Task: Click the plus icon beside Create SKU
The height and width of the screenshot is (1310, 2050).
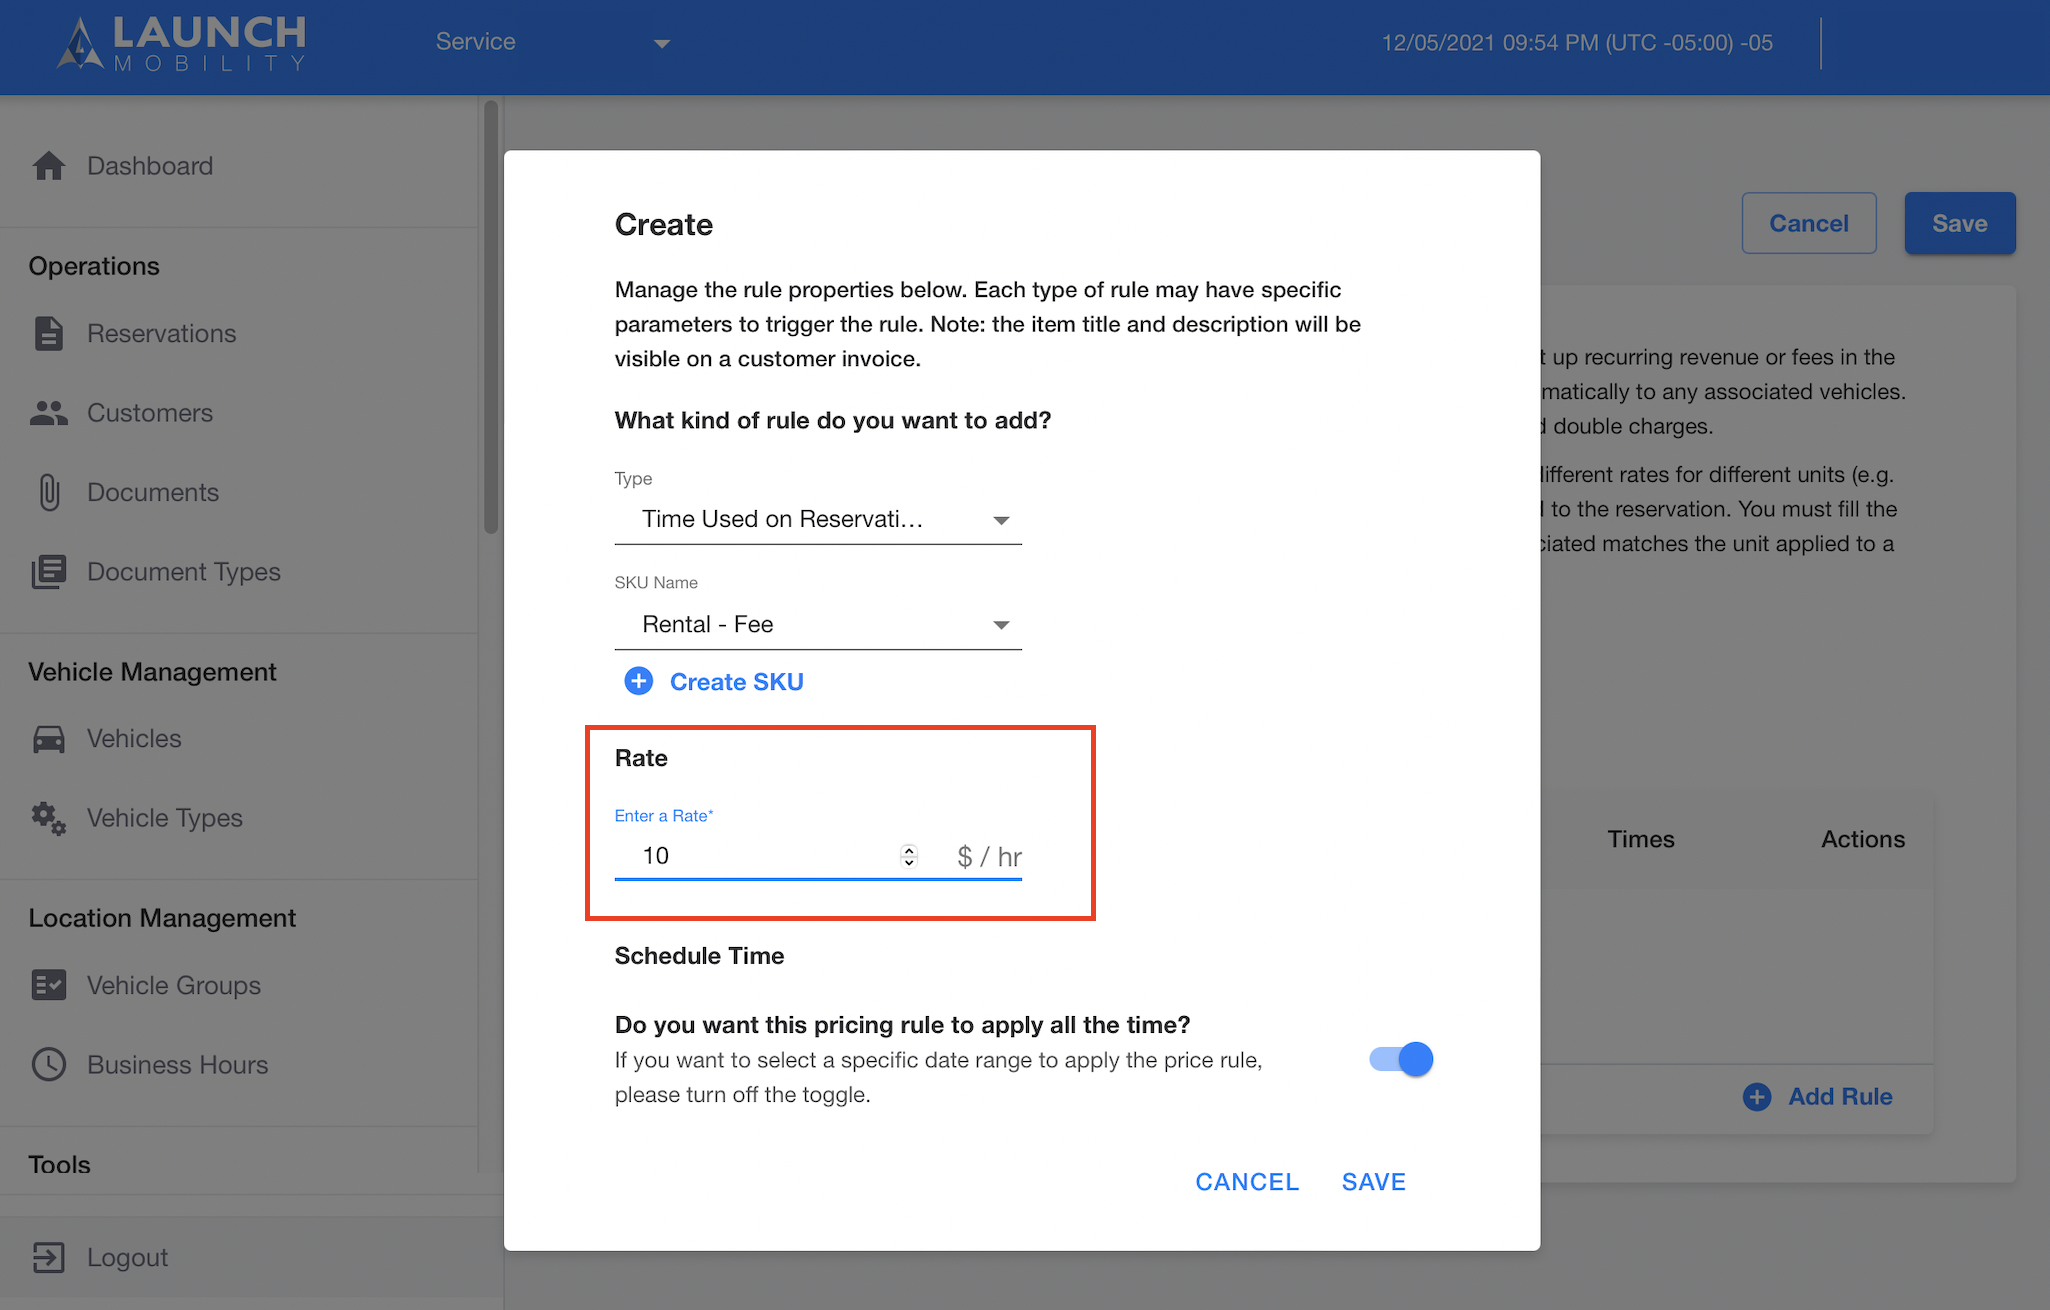Action: coord(639,681)
